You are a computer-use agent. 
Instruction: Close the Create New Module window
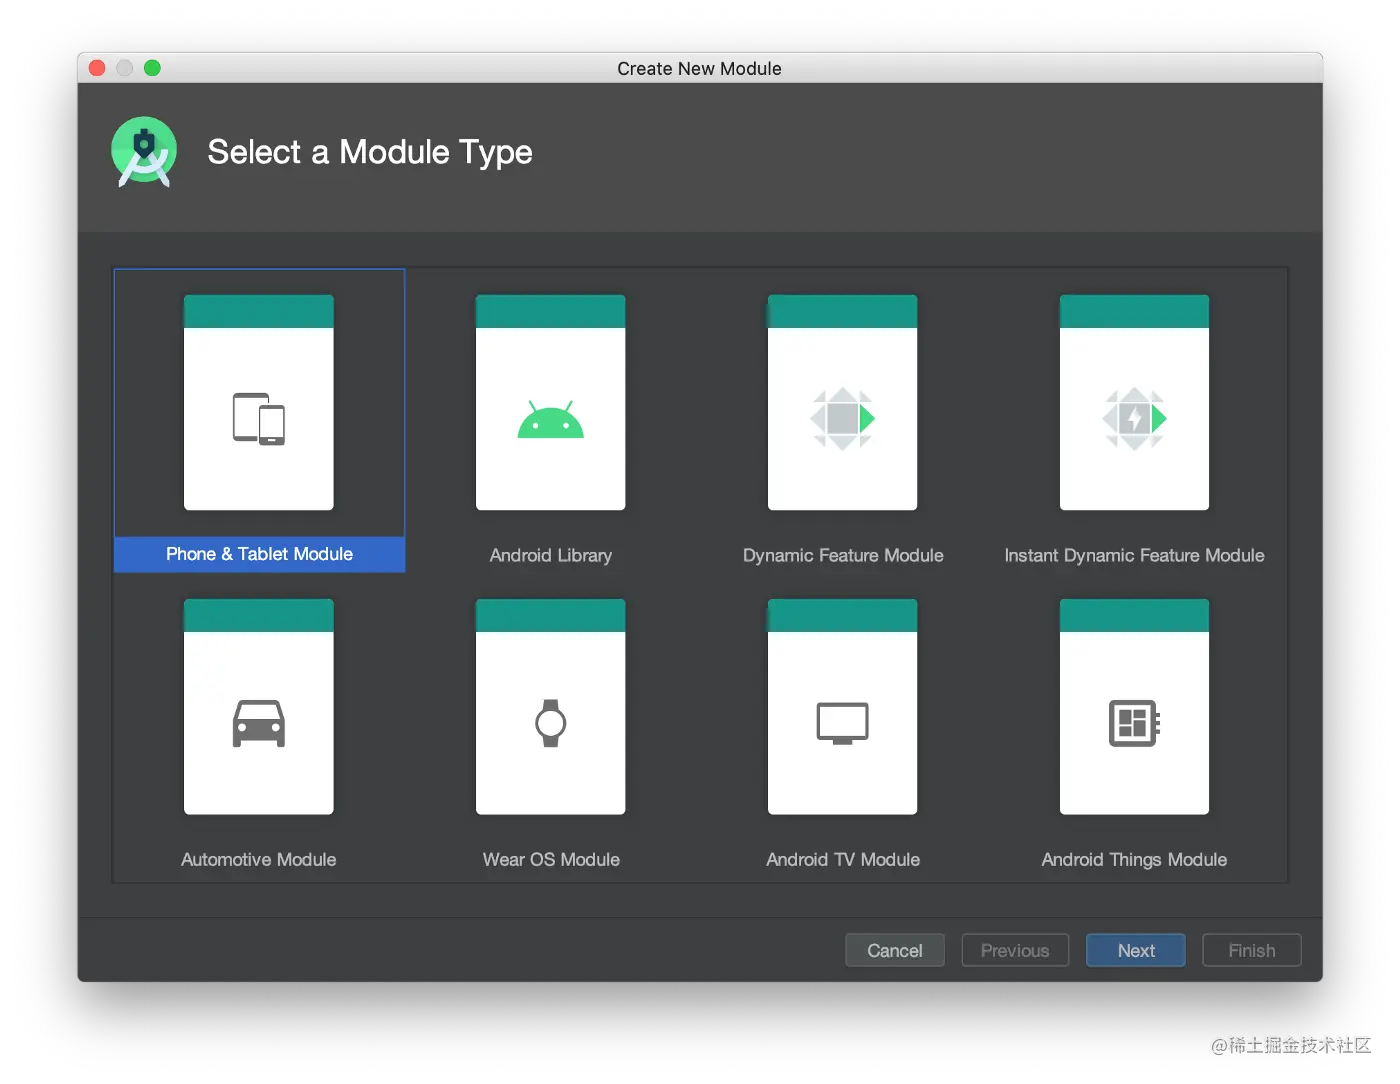(97, 68)
